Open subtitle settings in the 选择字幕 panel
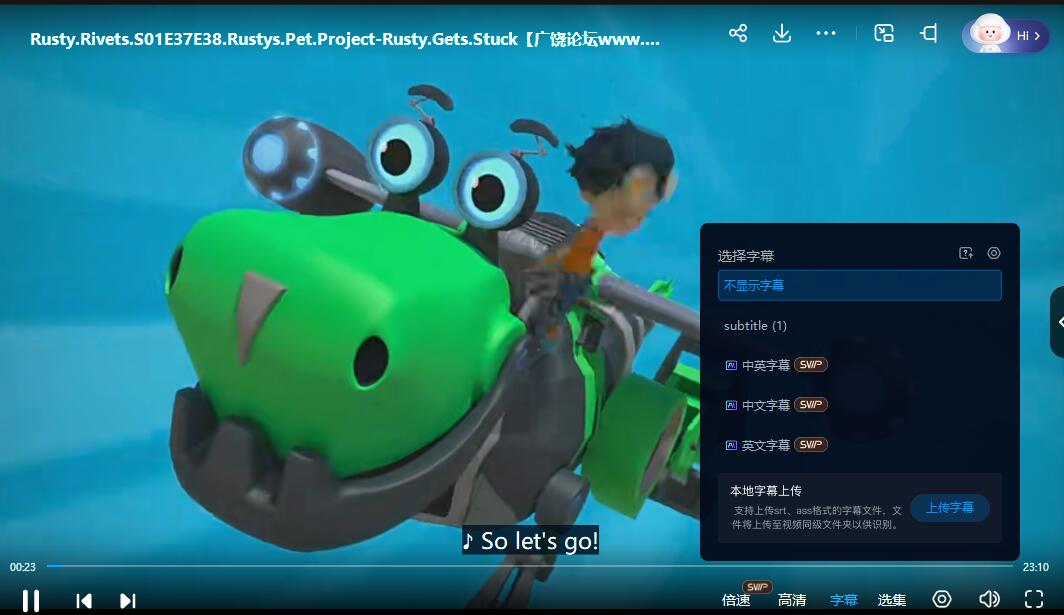The image size is (1064, 615). [x=993, y=253]
